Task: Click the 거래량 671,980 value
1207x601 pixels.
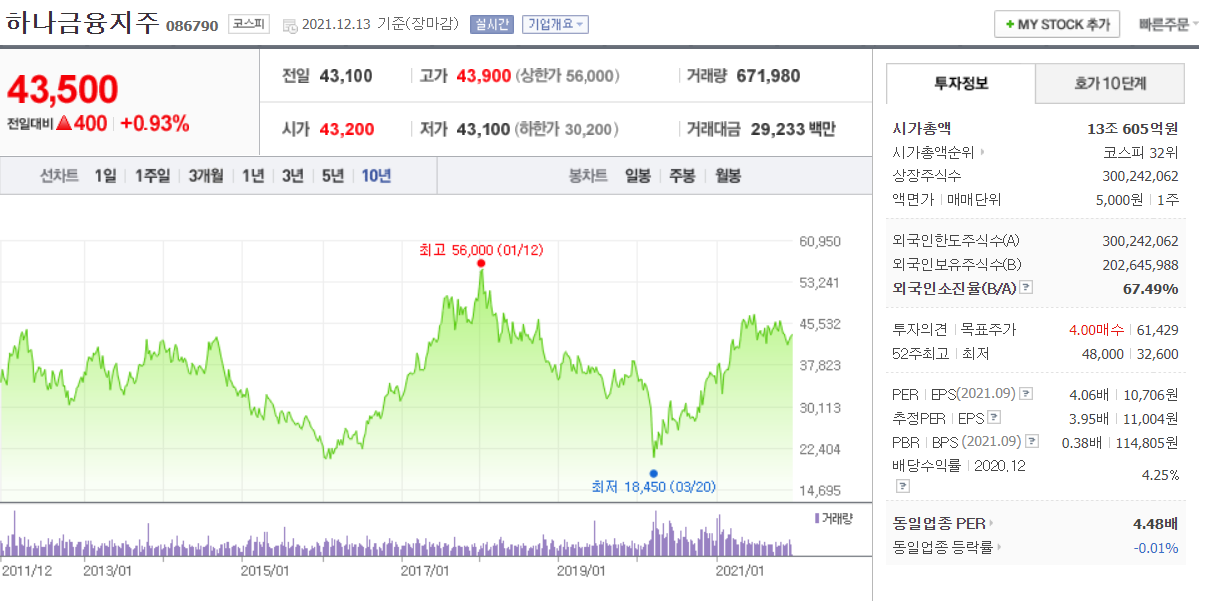Action: click(768, 76)
